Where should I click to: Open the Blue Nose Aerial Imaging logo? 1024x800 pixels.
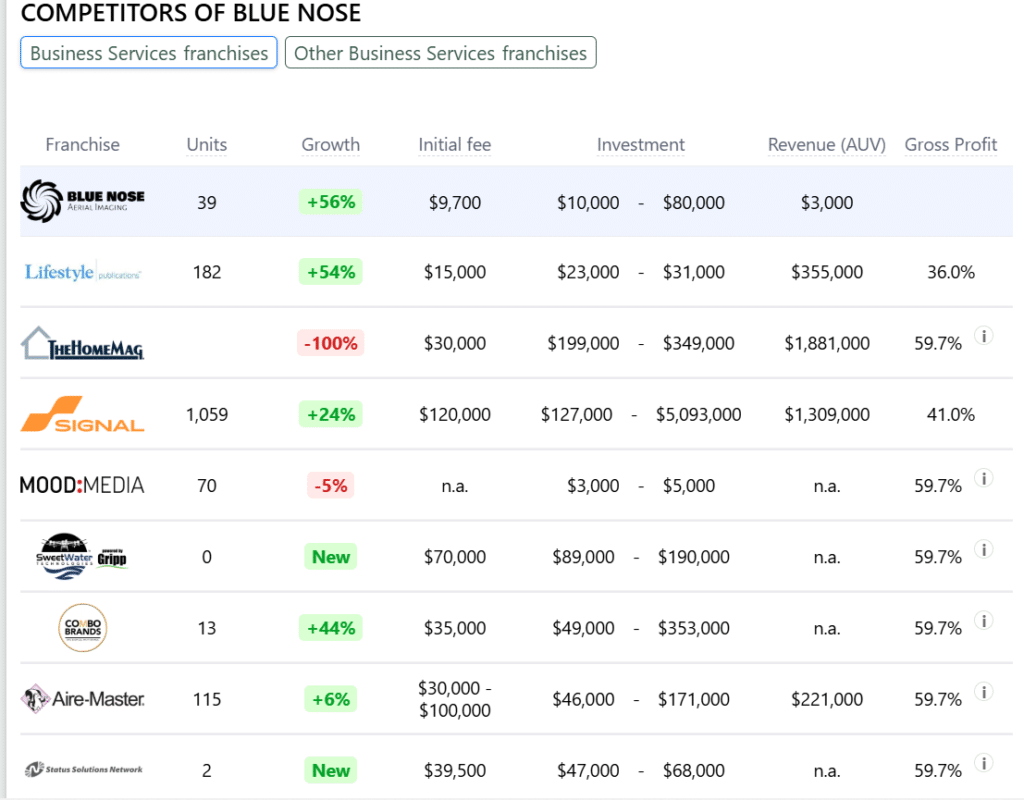coord(83,201)
